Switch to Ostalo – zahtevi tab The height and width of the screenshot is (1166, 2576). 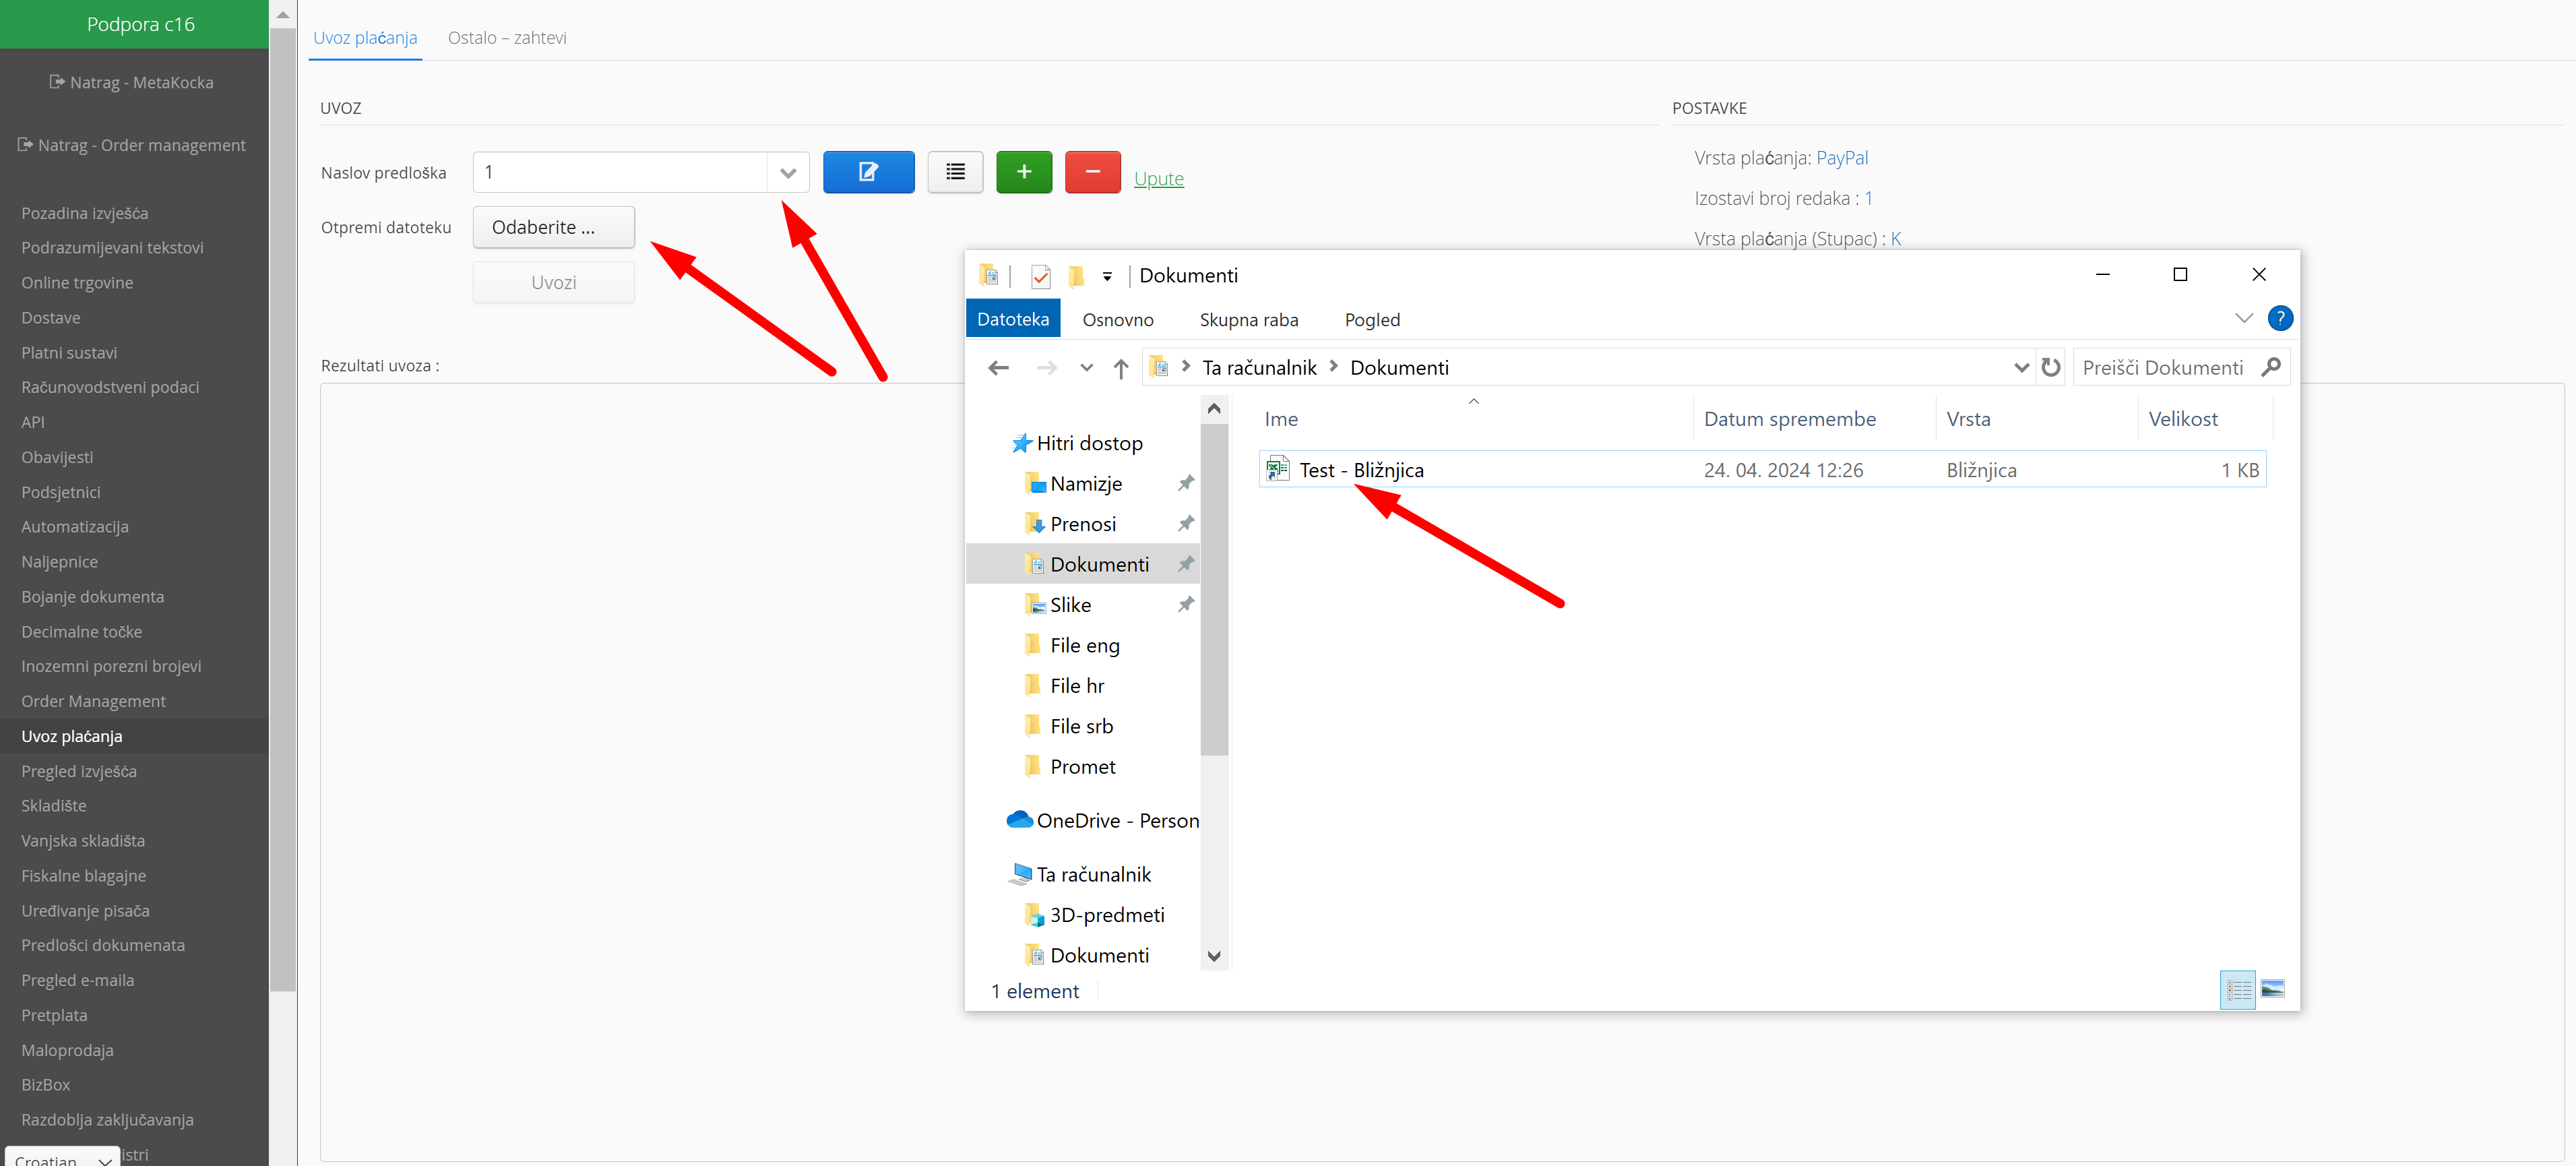pyautogui.click(x=506, y=38)
